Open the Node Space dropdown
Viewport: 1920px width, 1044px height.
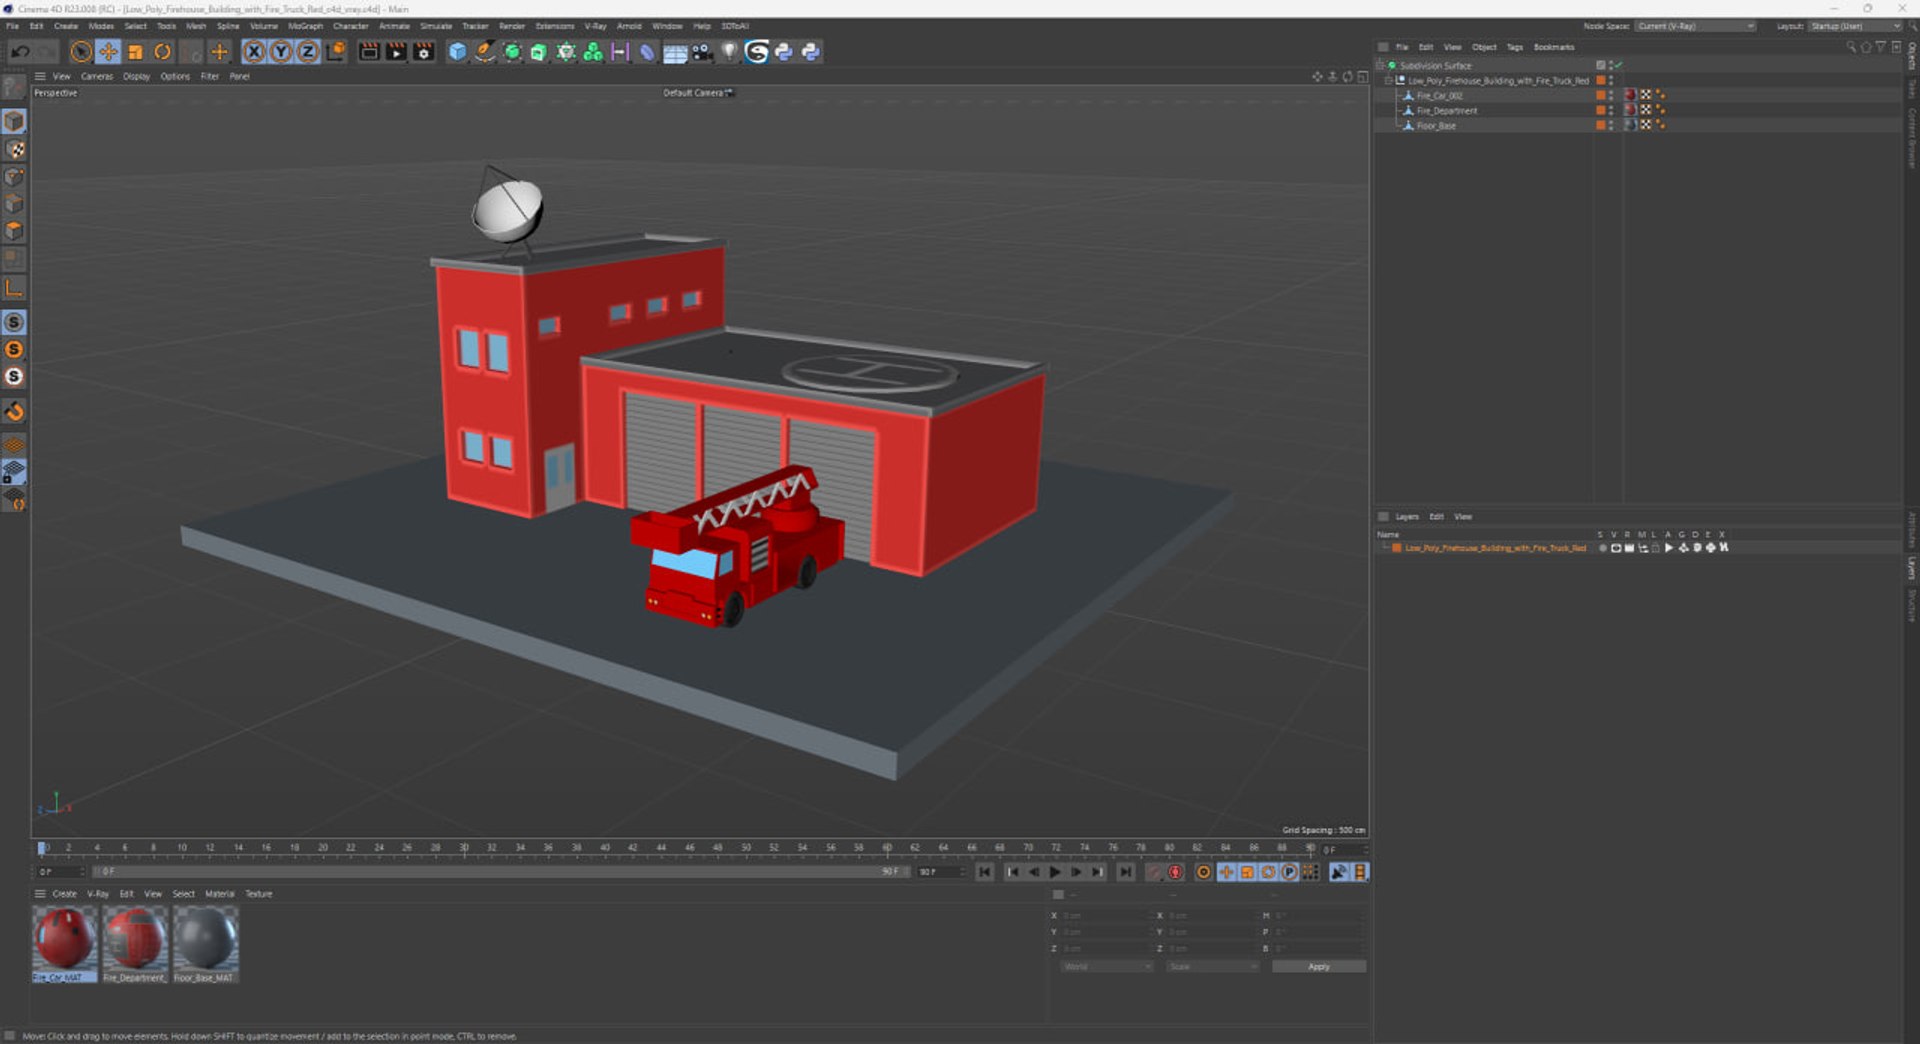[x=1696, y=26]
